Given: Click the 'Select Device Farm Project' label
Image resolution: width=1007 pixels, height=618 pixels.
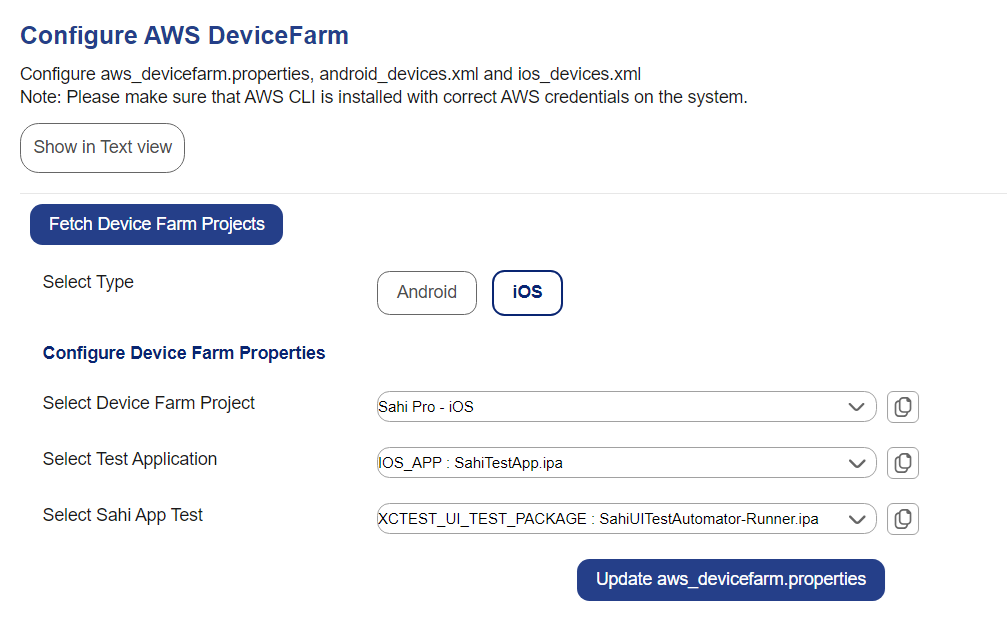Looking at the screenshot, I should click(x=149, y=403).
